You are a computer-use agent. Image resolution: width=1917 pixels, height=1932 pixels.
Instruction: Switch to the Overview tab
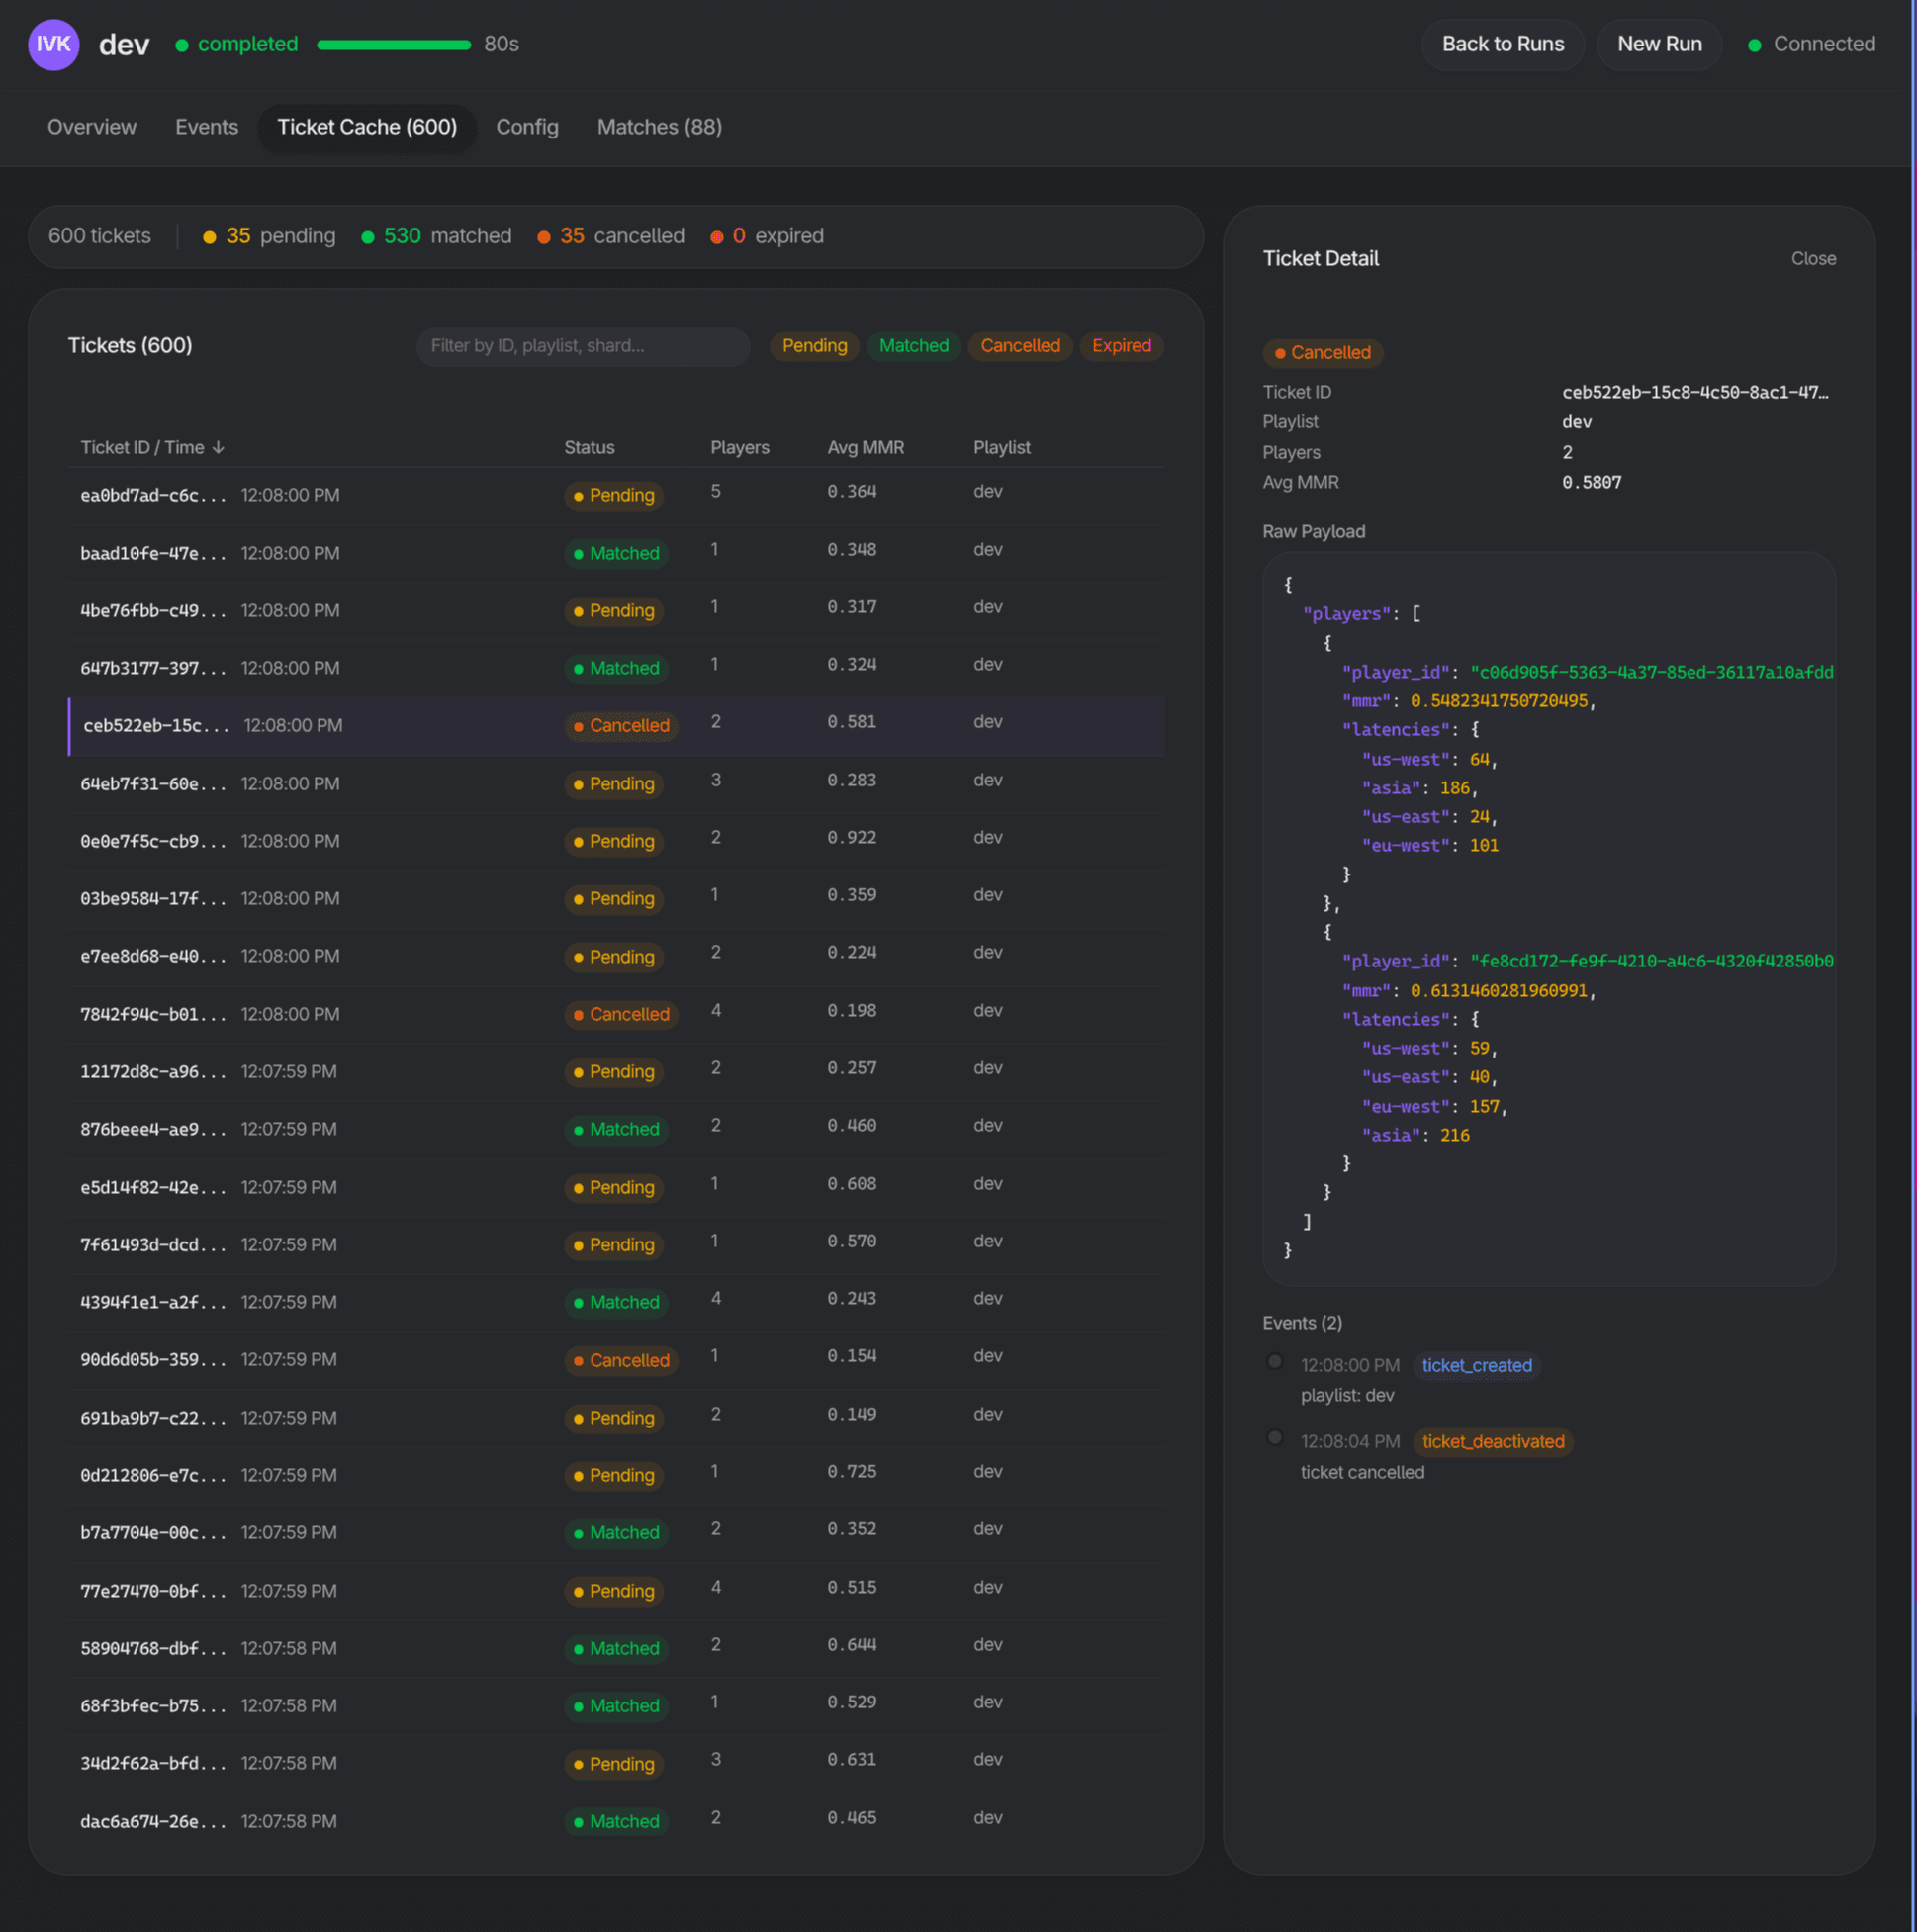[92, 127]
